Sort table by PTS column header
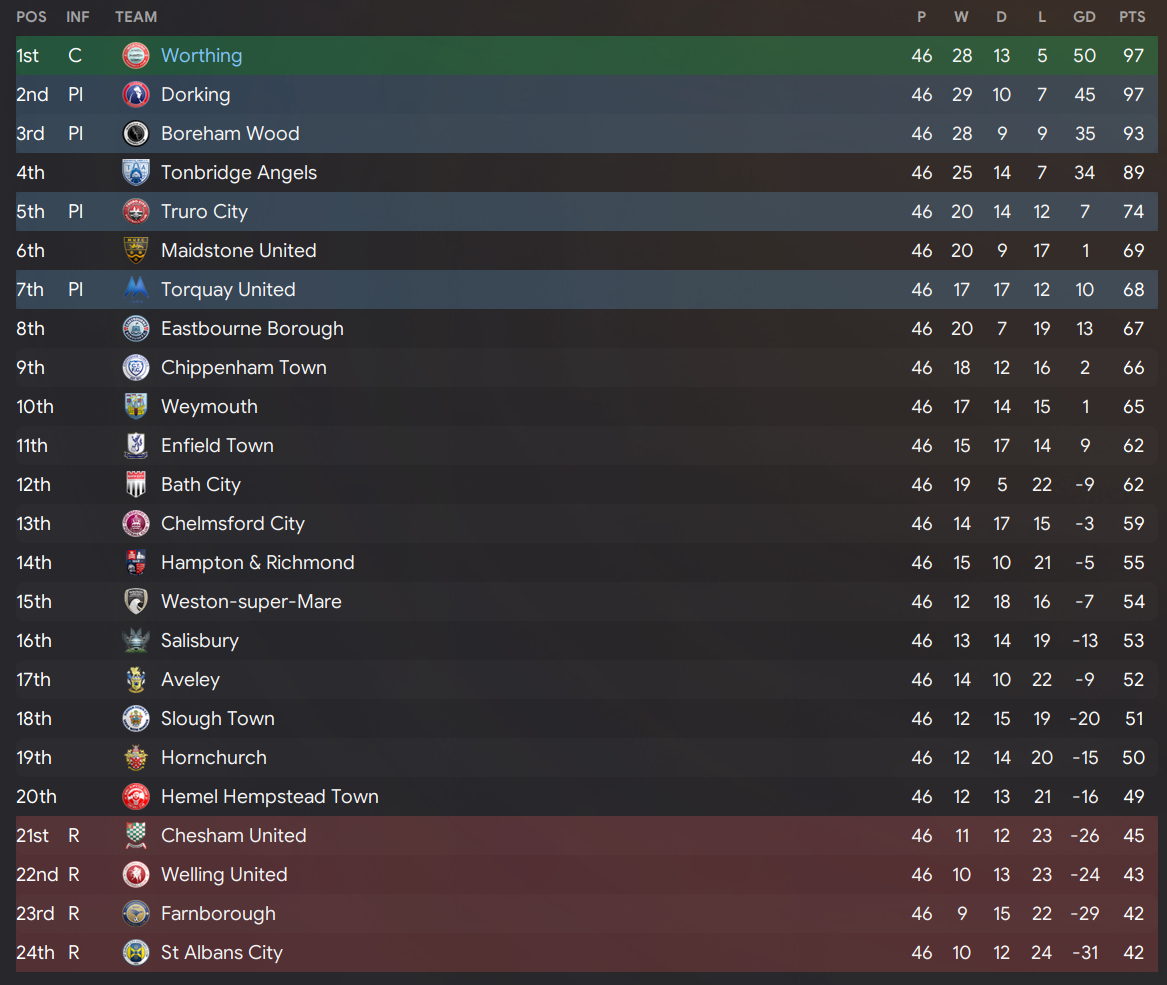This screenshot has height=985, width=1167. coord(1132,17)
